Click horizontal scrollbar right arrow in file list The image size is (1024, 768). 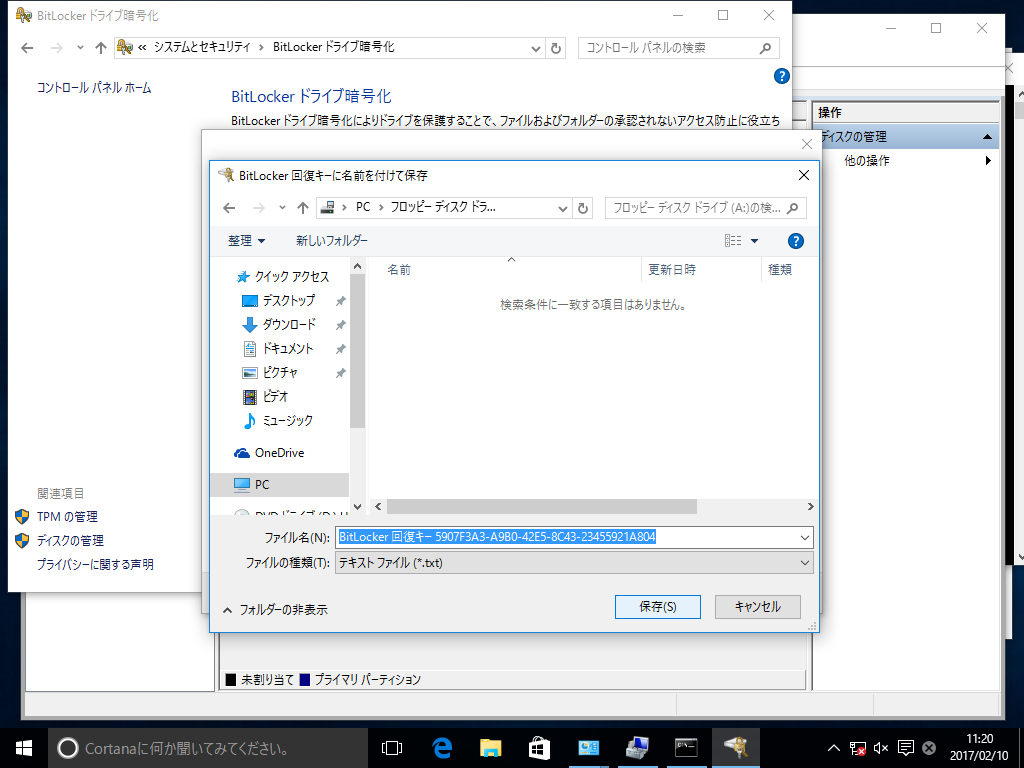810,507
